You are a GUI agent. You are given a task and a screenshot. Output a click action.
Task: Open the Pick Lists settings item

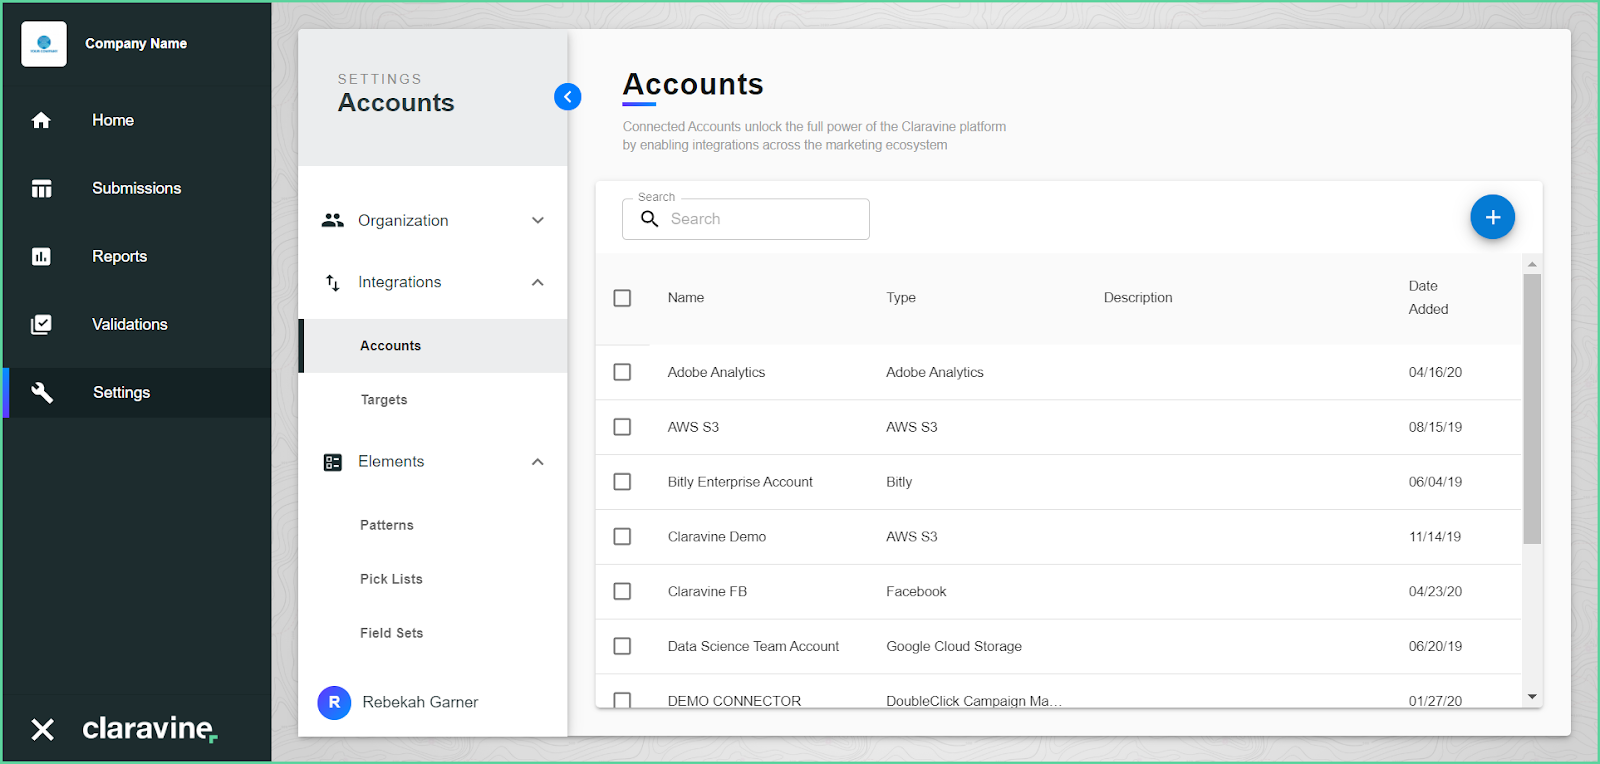[x=391, y=579]
